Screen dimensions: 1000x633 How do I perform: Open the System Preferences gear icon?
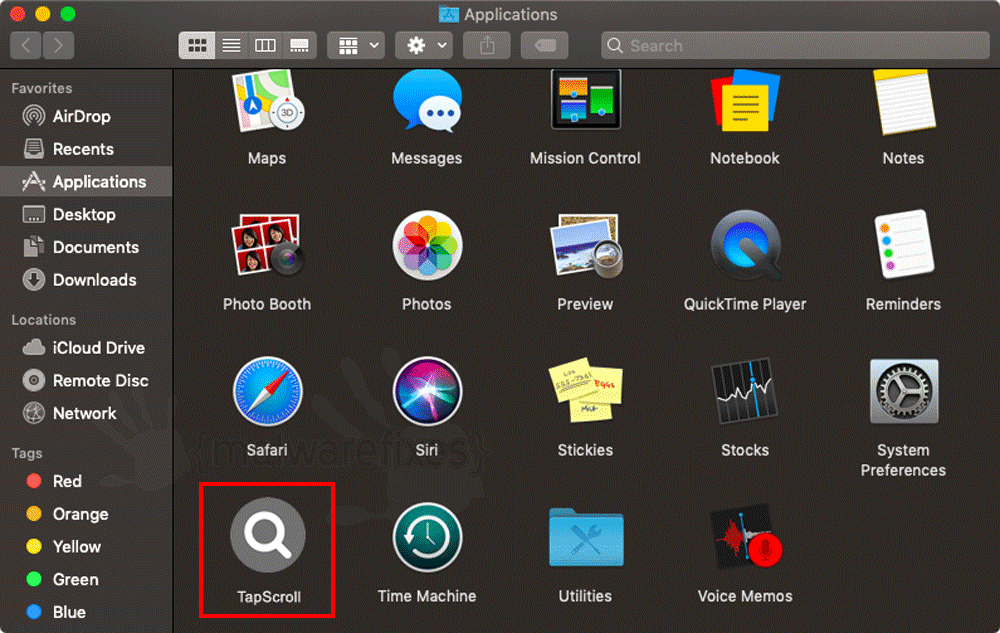point(904,391)
